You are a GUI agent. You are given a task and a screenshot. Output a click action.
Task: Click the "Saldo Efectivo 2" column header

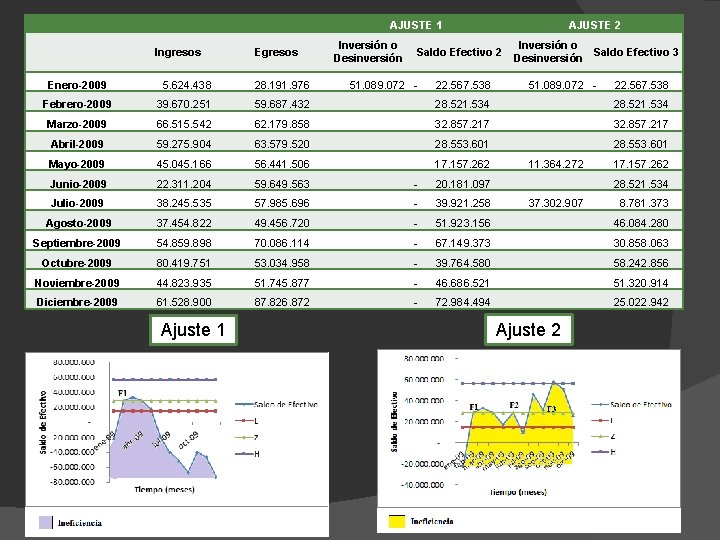tap(459, 52)
